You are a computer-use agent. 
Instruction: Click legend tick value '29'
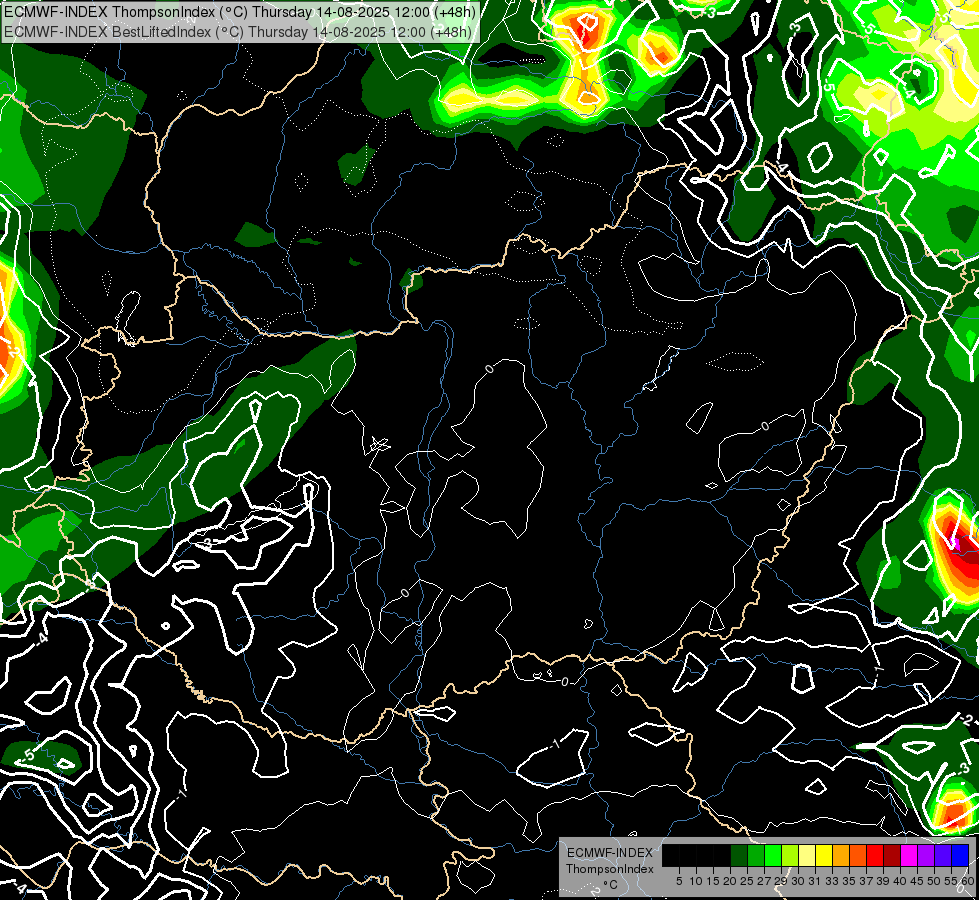tap(781, 881)
